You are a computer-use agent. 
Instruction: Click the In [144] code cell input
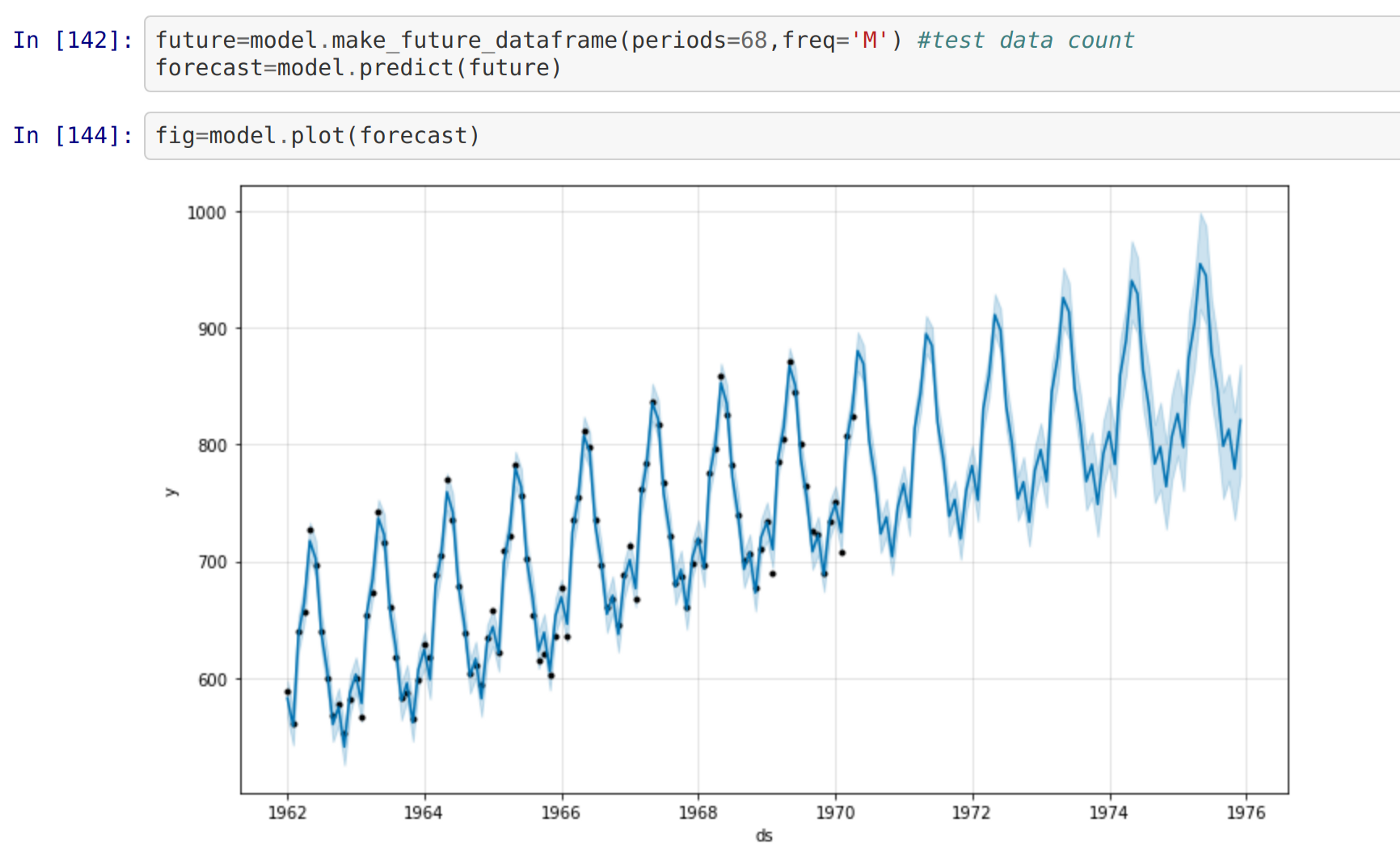[772, 135]
